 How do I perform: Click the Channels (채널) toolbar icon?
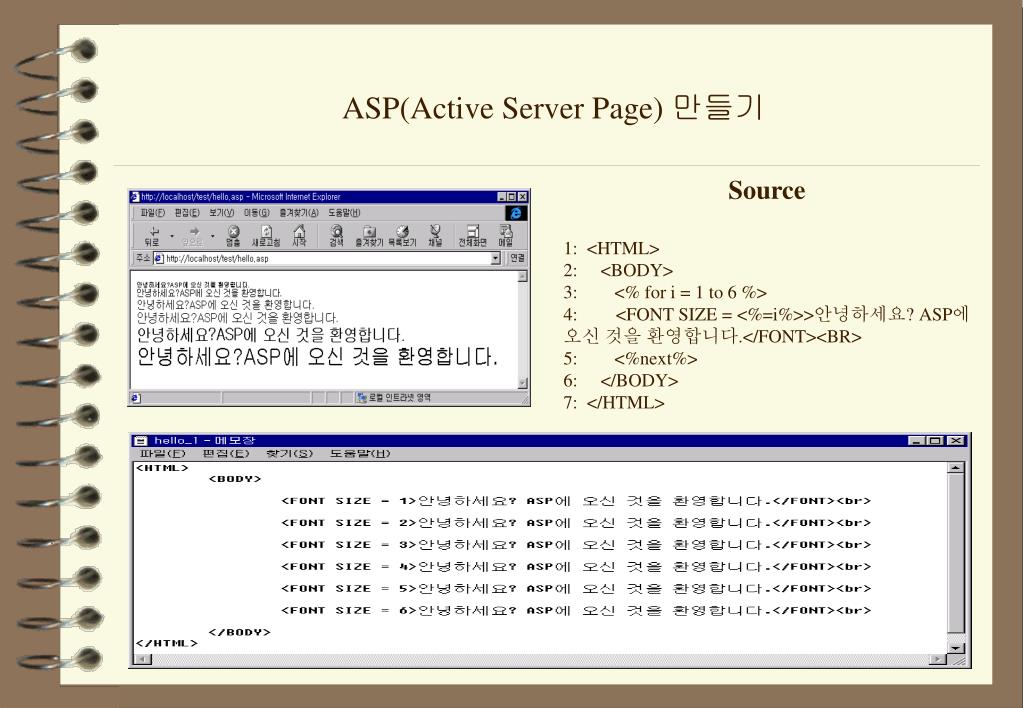coord(435,236)
